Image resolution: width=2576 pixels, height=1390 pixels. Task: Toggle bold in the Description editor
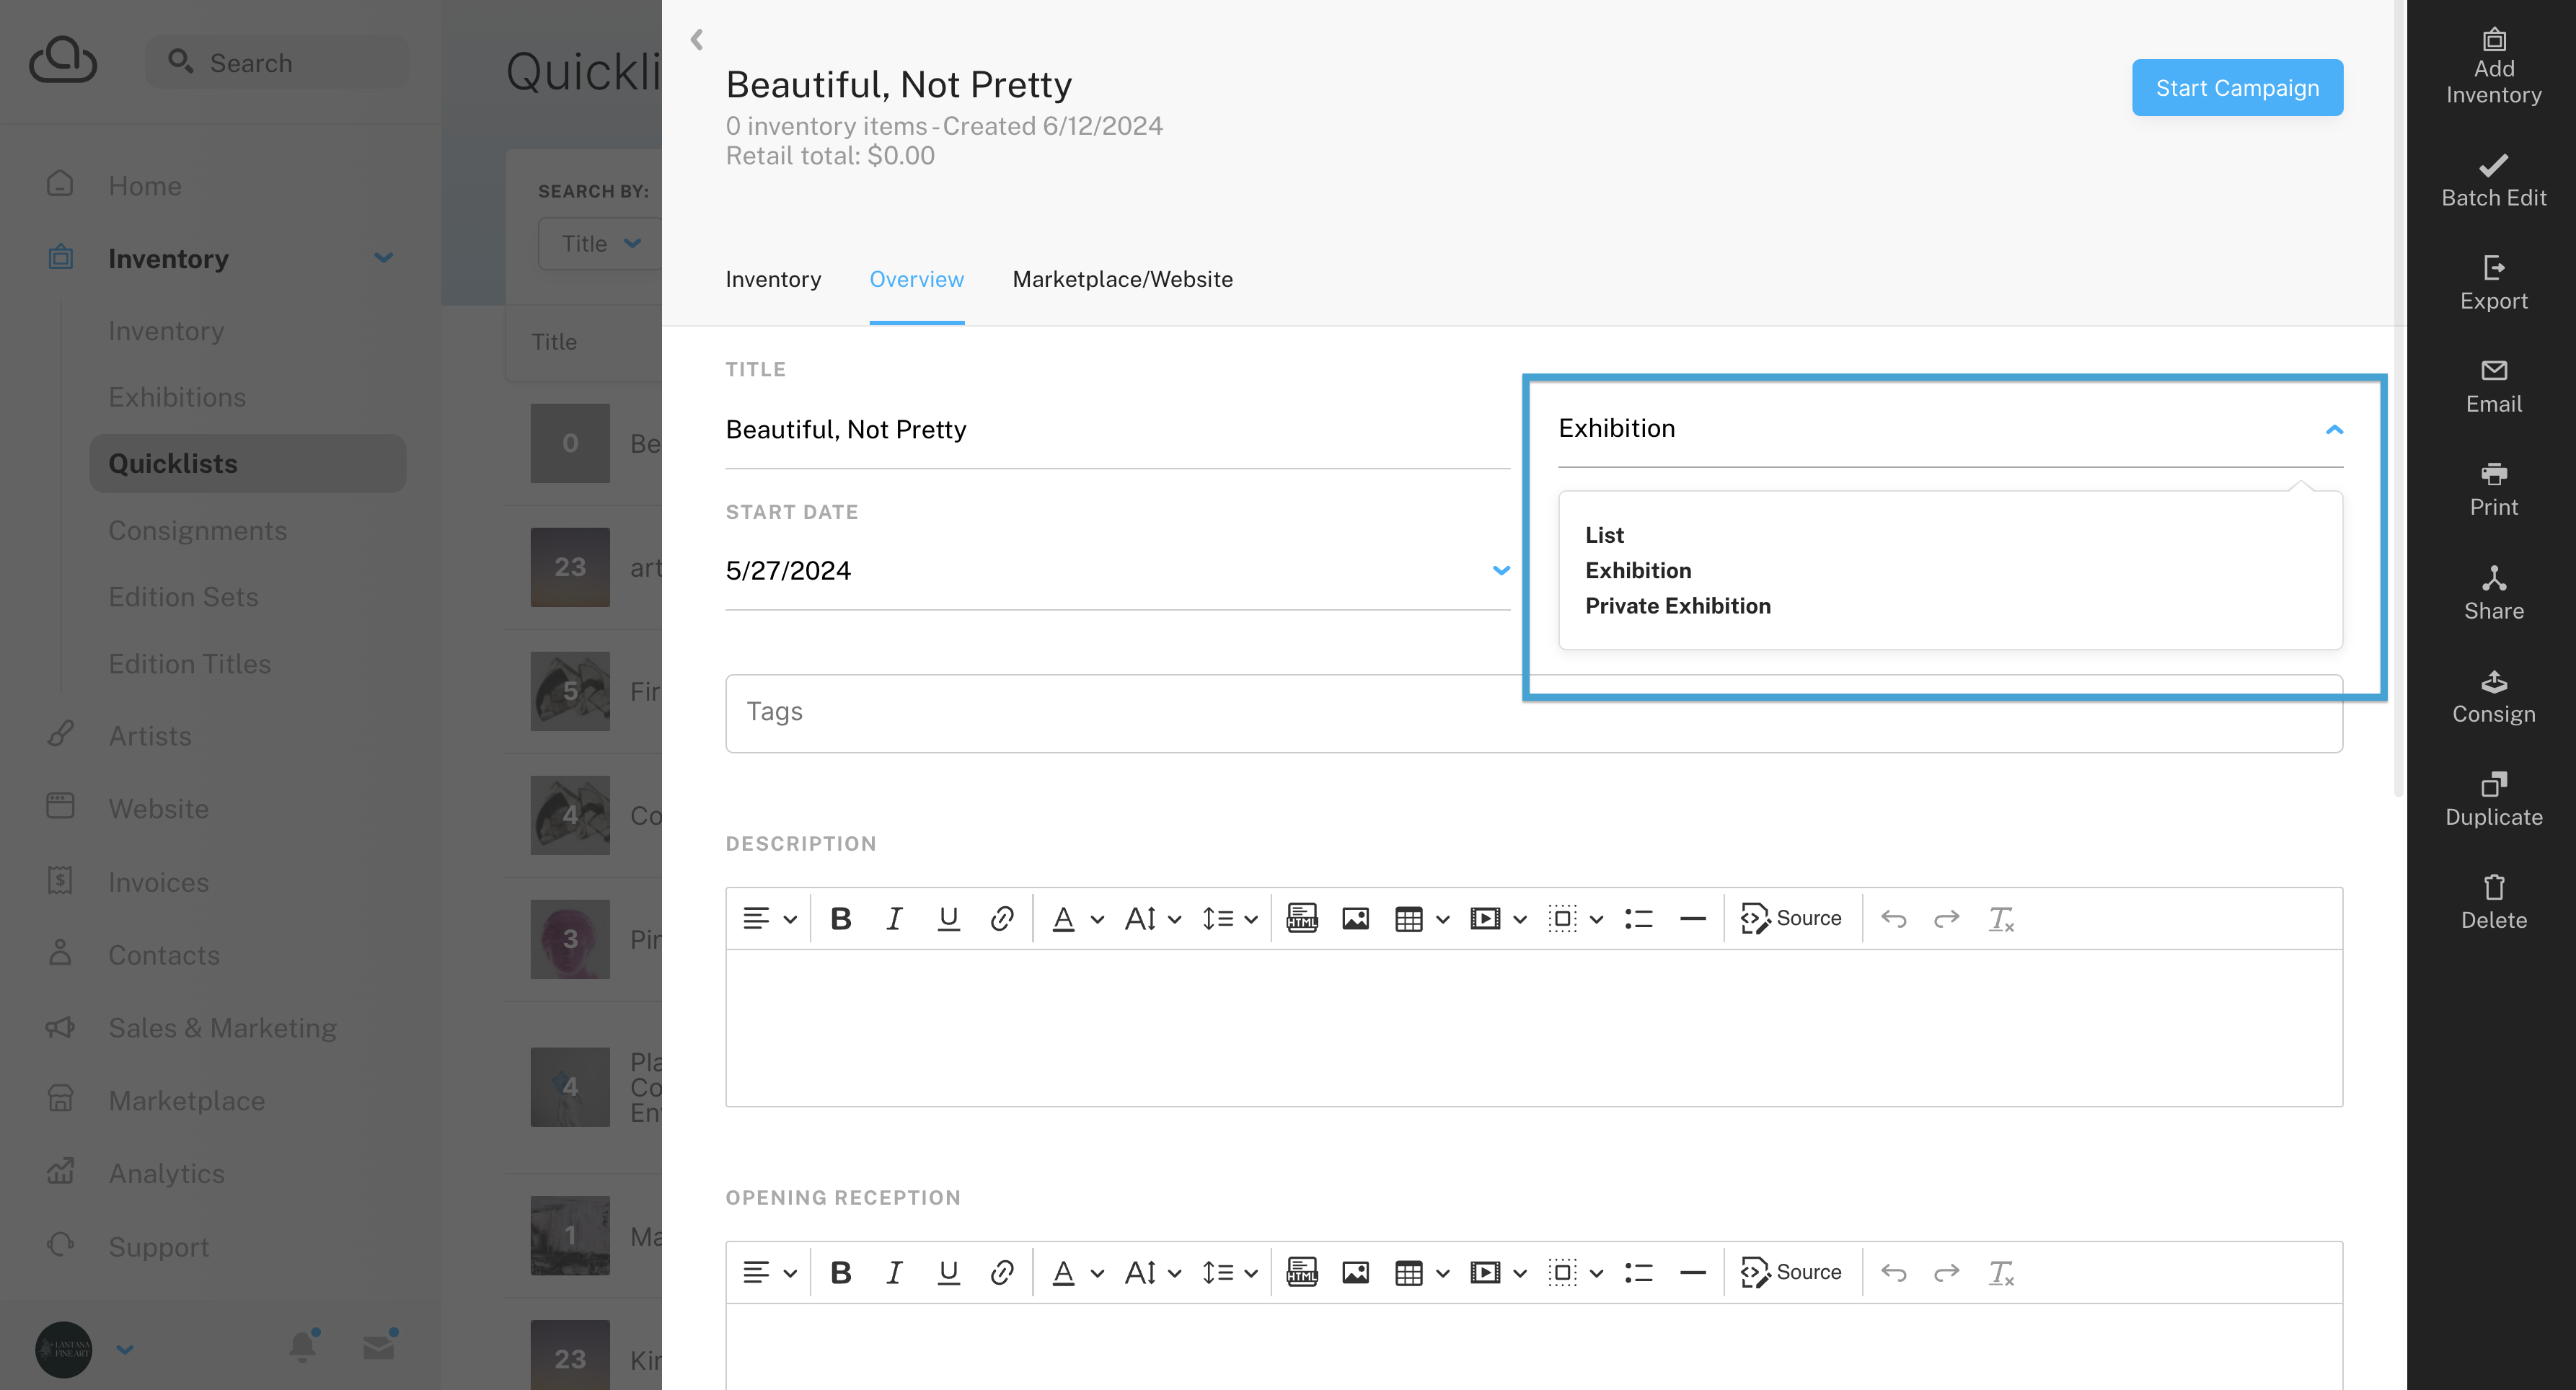[x=840, y=918]
